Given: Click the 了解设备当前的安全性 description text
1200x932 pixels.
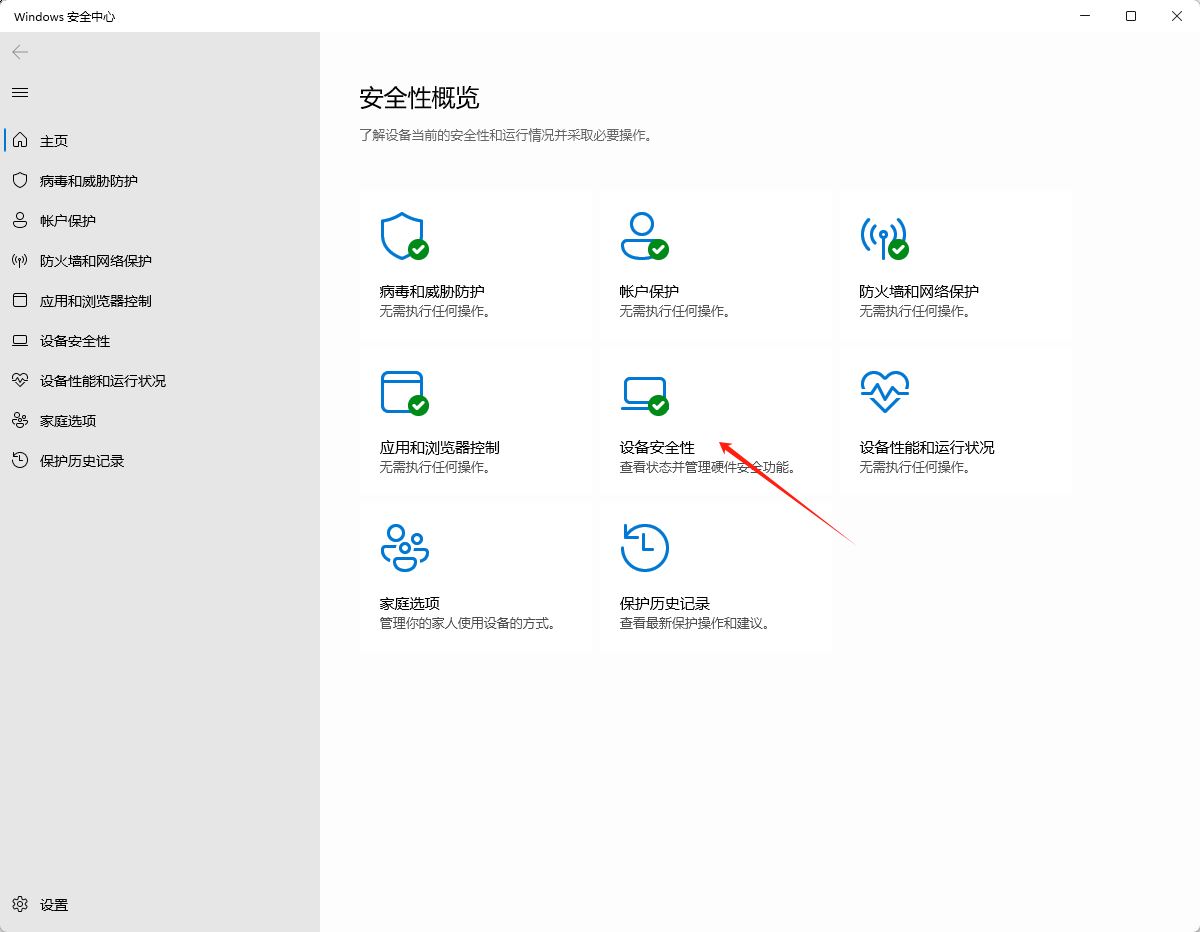Looking at the screenshot, I should click(x=506, y=135).
